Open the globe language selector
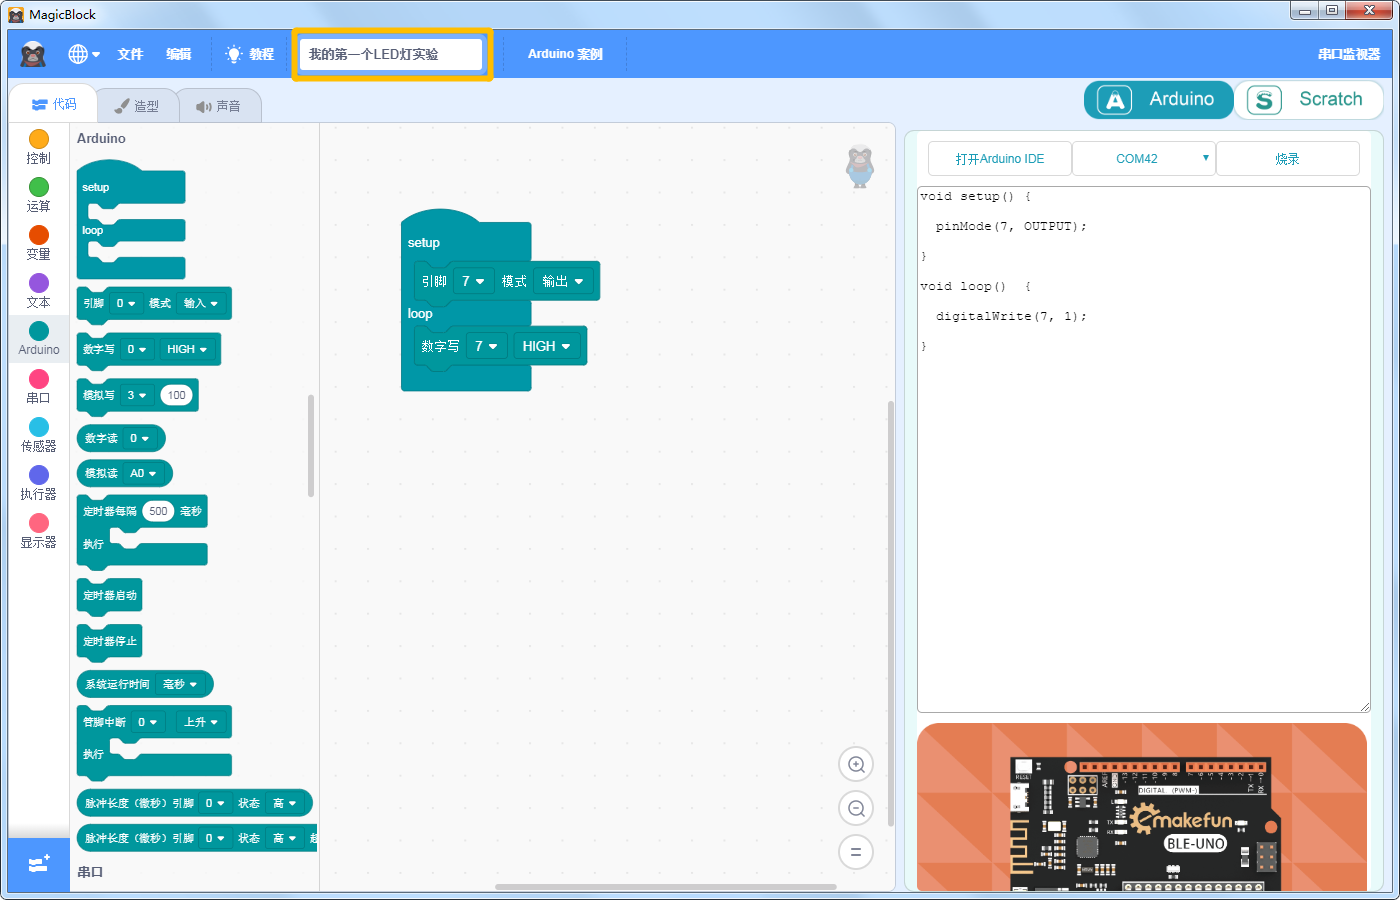Image resolution: width=1400 pixels, height=900 pixels. coord(84,54)
